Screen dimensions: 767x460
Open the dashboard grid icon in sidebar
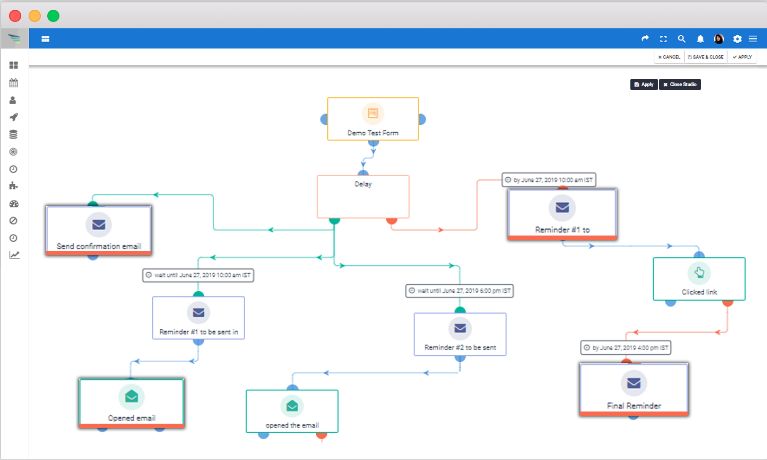14,65
